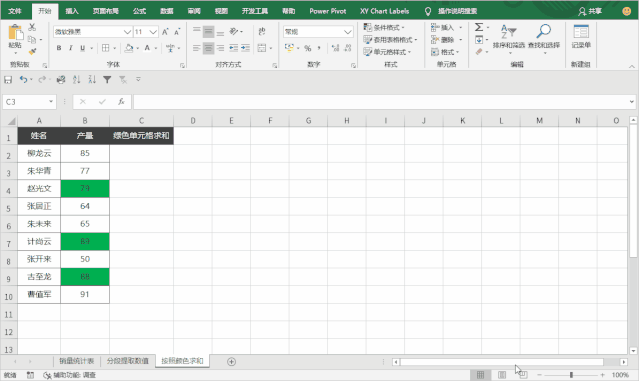Image resolution: width=639 pixels, height=381 pixels.
Task: Click the 共享 share button
Action: tap(590, 11)
